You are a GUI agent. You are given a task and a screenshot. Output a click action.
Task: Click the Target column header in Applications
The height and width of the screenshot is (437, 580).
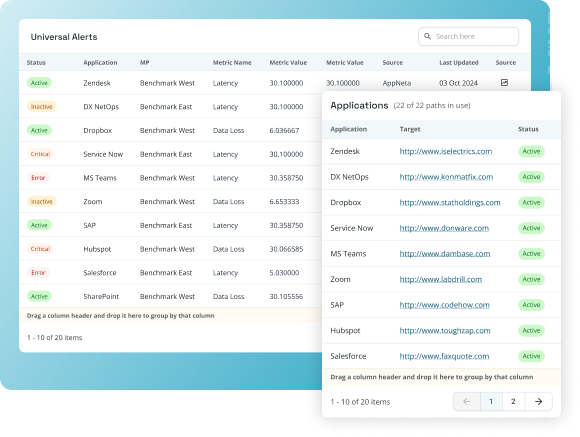point(410,129)
